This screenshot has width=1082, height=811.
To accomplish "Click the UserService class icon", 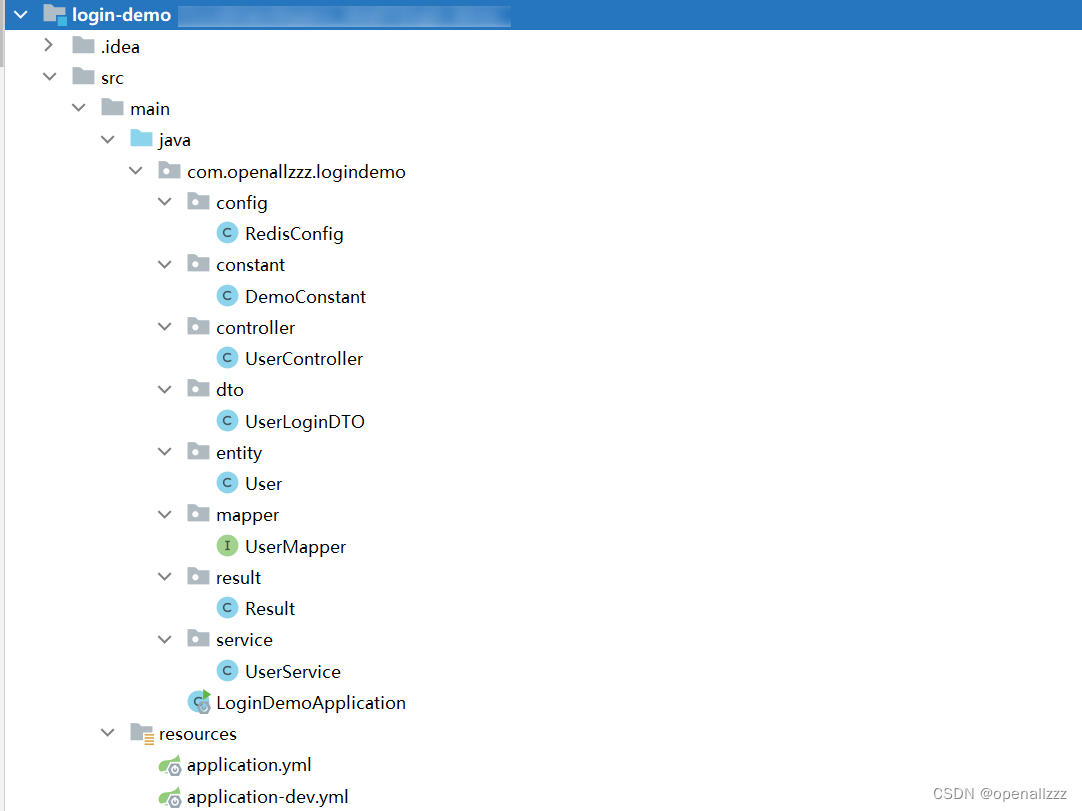I will point(227,670).
